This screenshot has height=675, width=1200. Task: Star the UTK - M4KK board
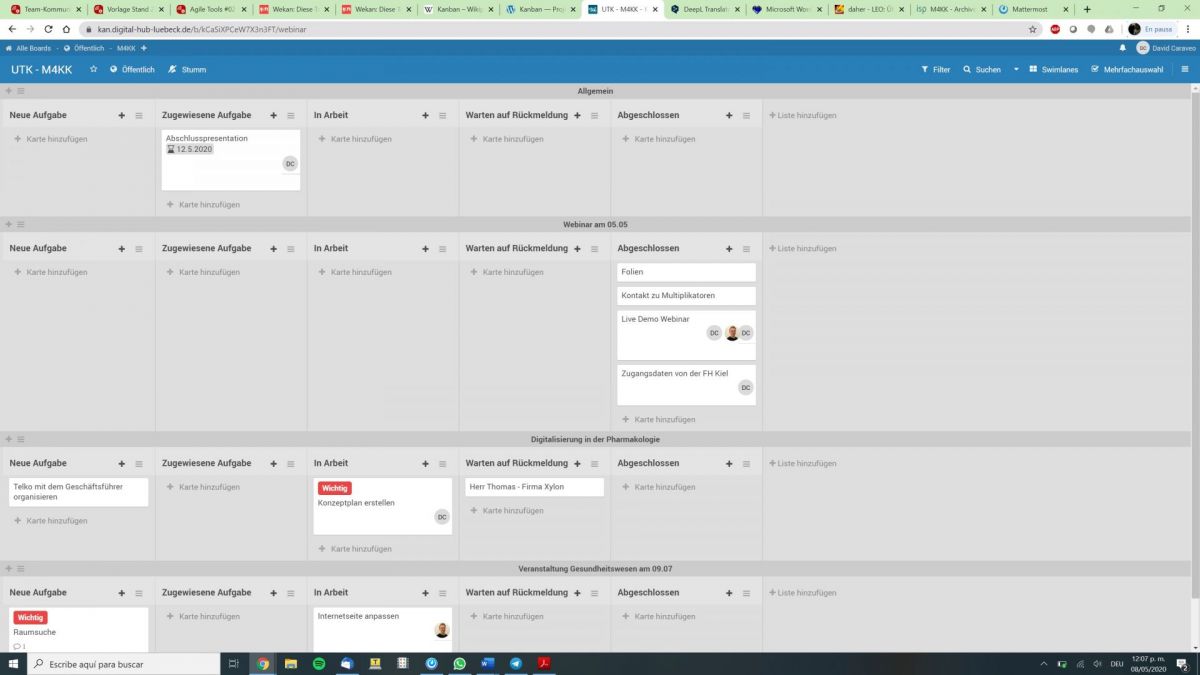tap(94, 69)
